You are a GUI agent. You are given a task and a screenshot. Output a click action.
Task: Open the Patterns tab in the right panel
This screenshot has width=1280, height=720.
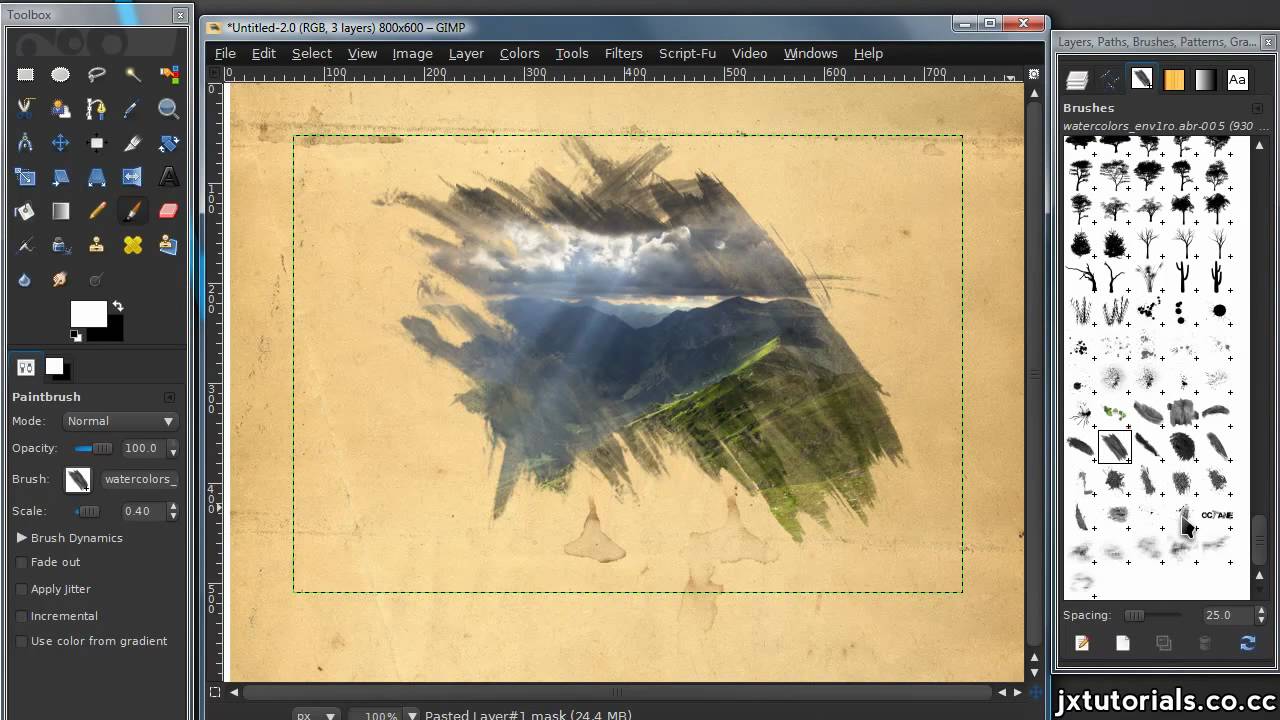1174,79
